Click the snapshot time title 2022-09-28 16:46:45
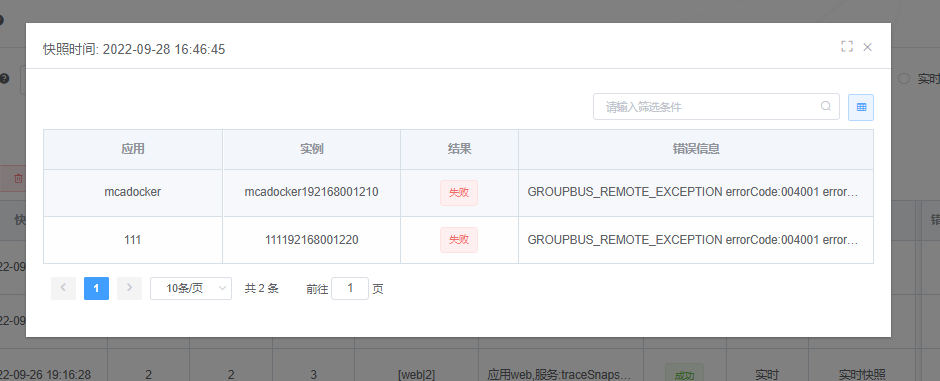Screen dimensions: 940x381 (x=134, y=49)
